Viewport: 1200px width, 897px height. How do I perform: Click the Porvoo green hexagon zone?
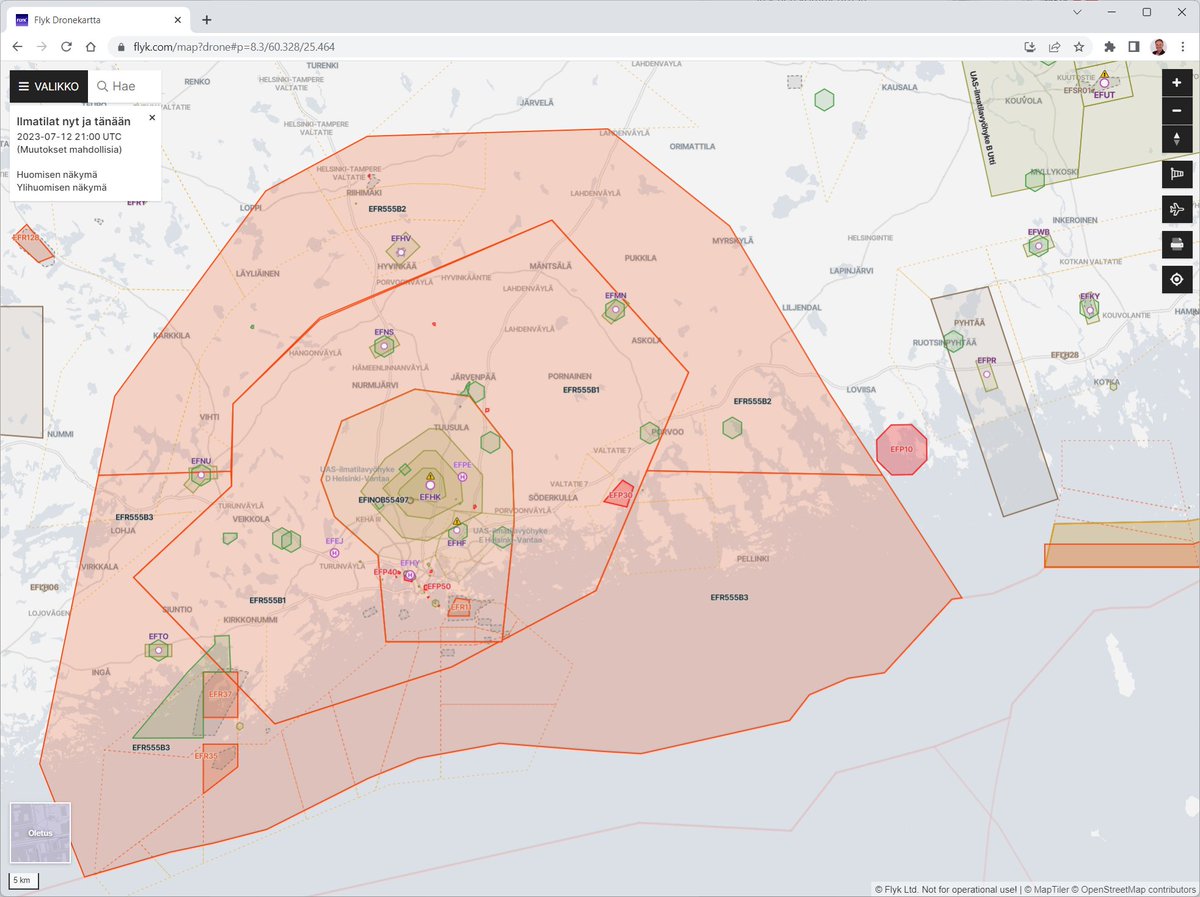[x=651, y=431]
